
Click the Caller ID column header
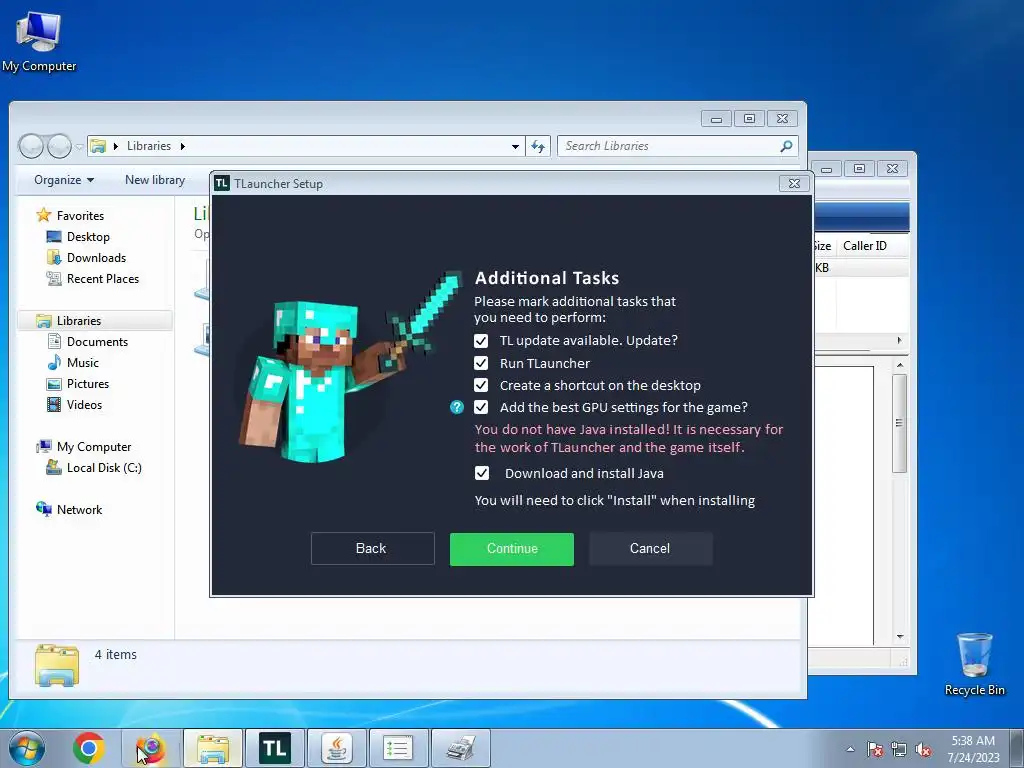tap(865, 246)
